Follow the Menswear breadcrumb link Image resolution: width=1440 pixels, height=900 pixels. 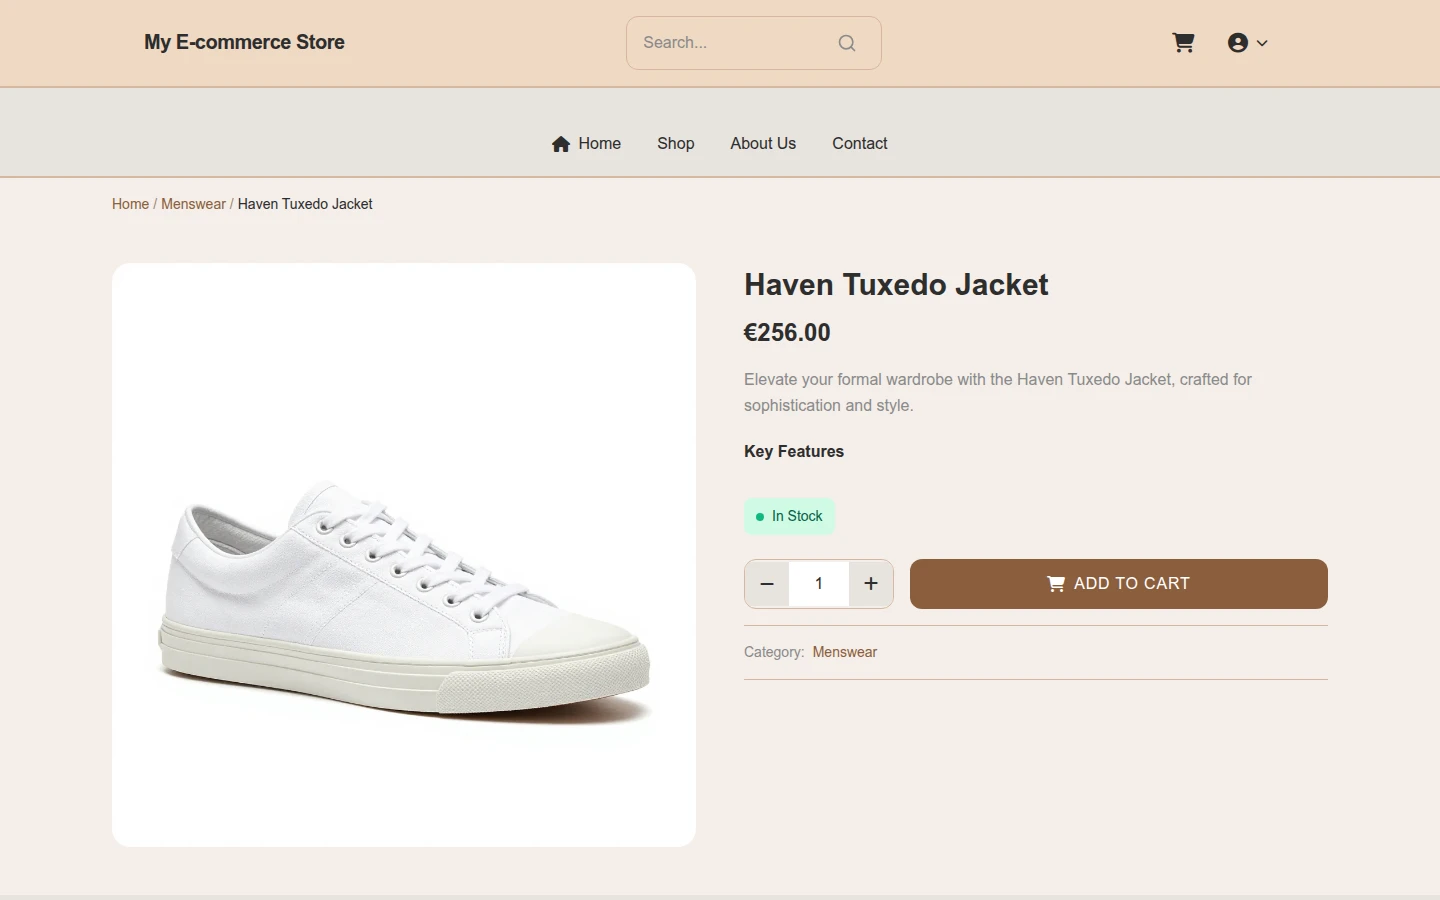(193, 204)
